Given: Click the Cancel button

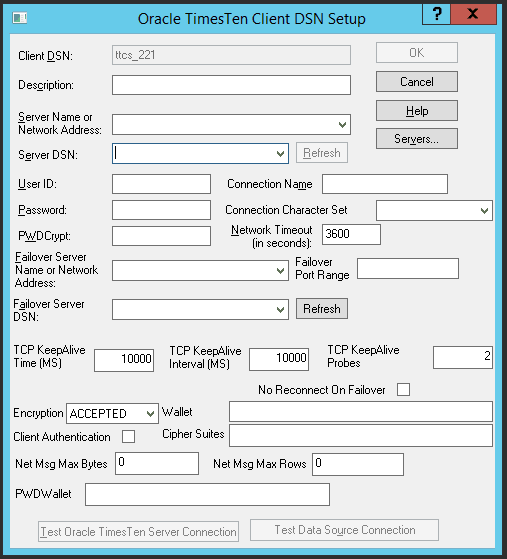Looking at the screenshot, I should pyautogui.click(x=417, y=82).
